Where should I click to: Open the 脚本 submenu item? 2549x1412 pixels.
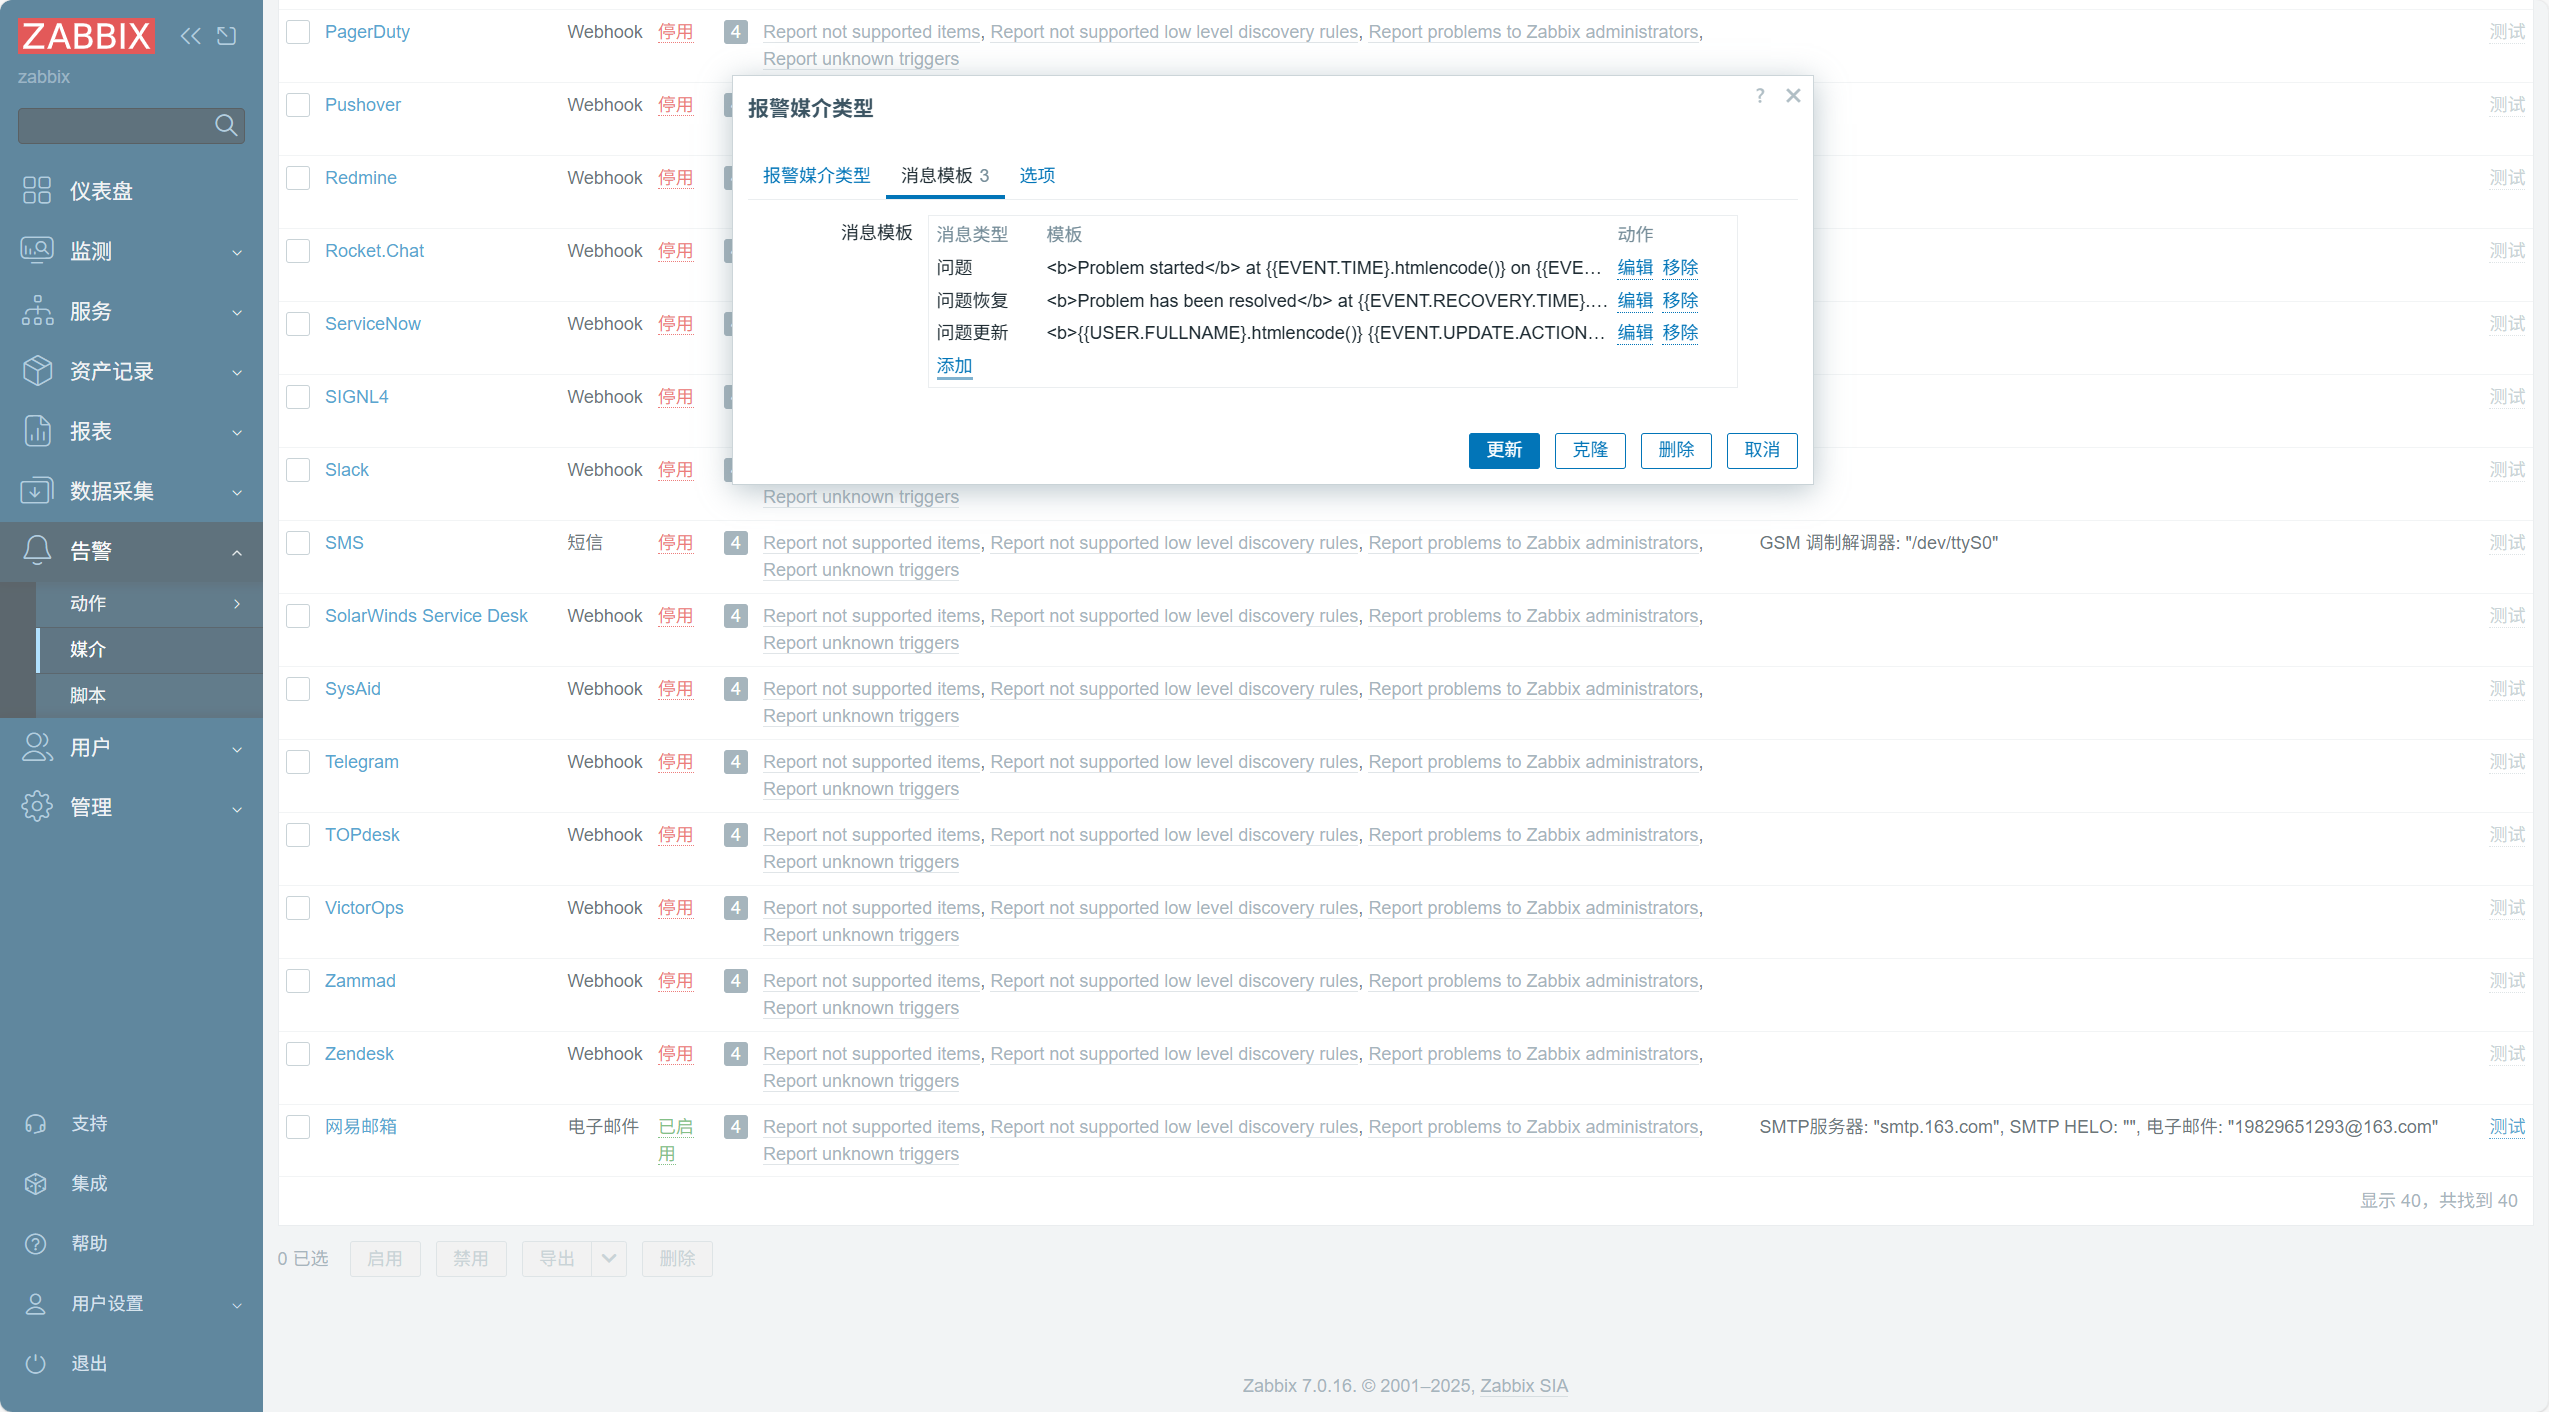pos(150,696)
